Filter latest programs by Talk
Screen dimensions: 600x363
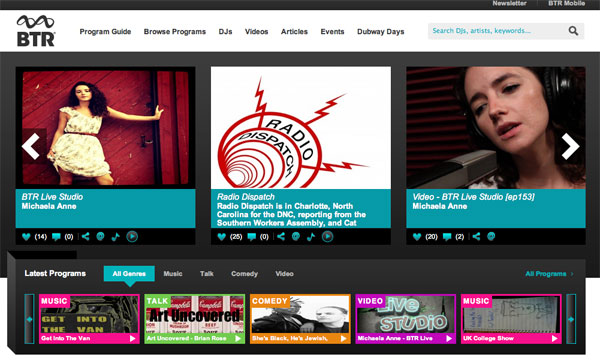click(x=207, y=273)
